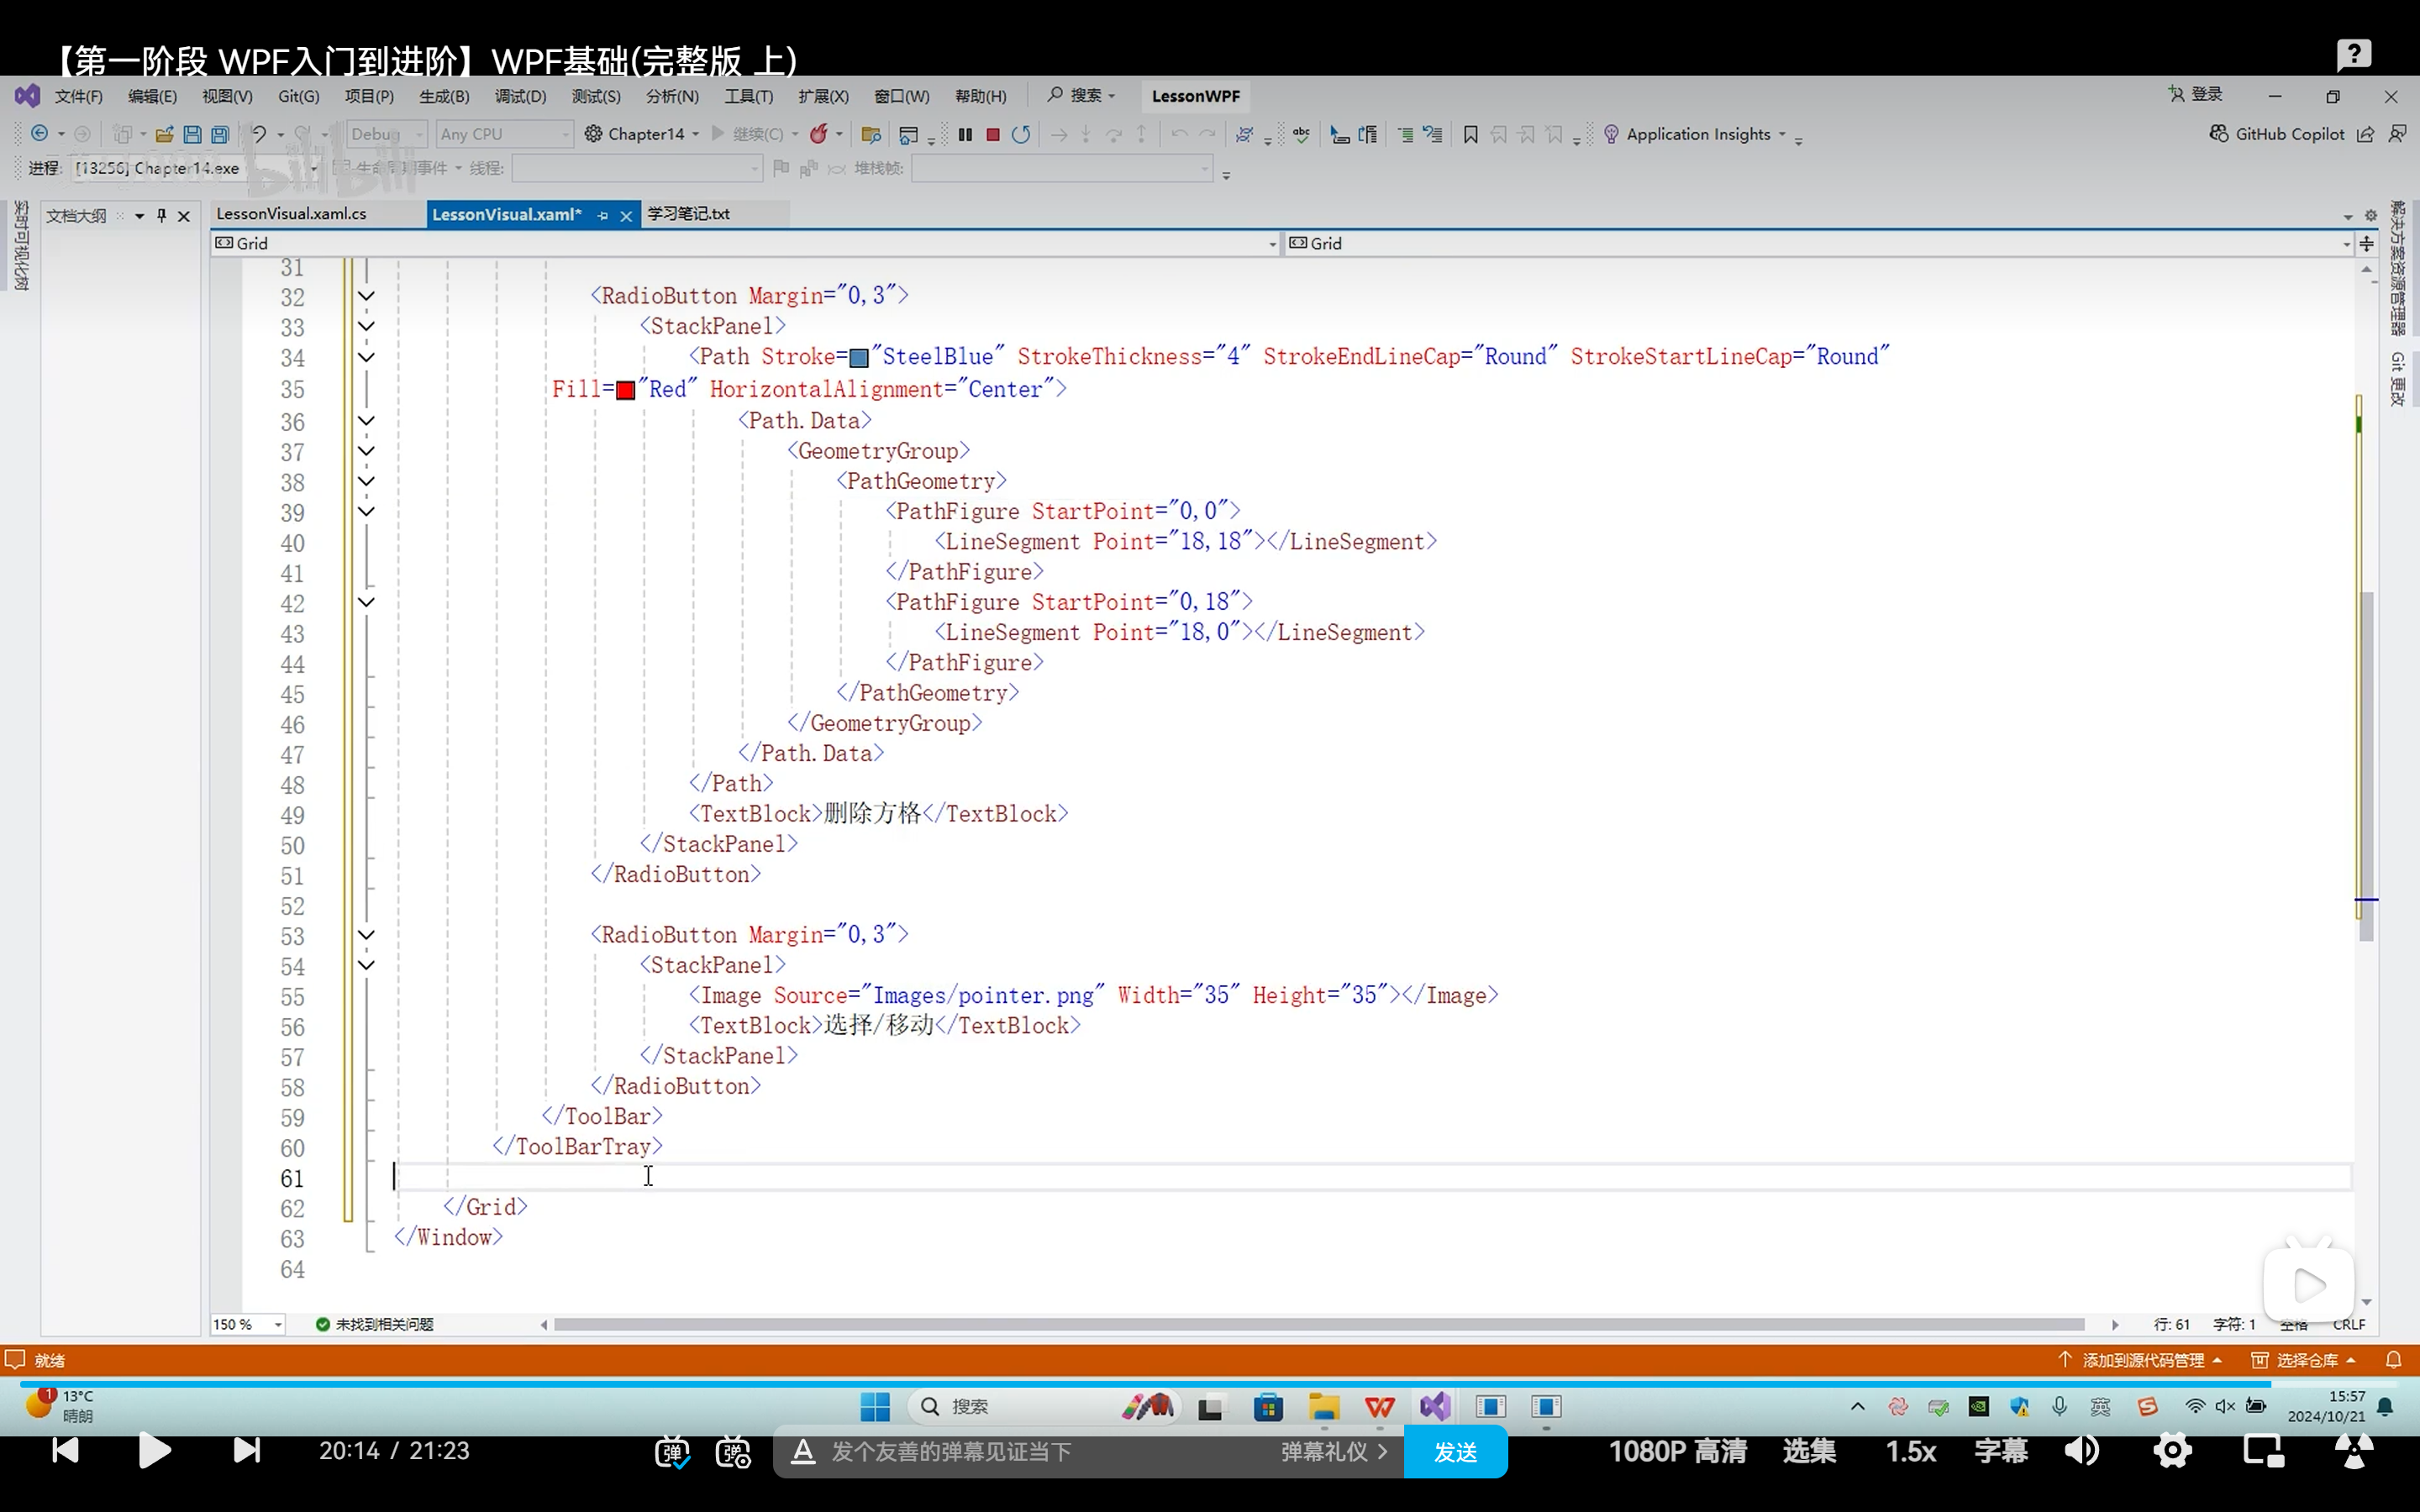
Task: Switch to the LessonVisual.xaml.cs tab
Action: (x=291, y=214)
